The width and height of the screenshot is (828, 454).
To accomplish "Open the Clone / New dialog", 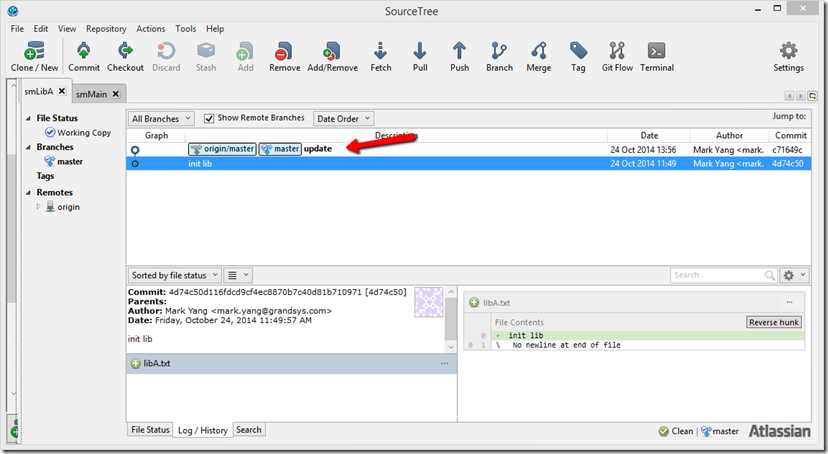I will [34, 57].
